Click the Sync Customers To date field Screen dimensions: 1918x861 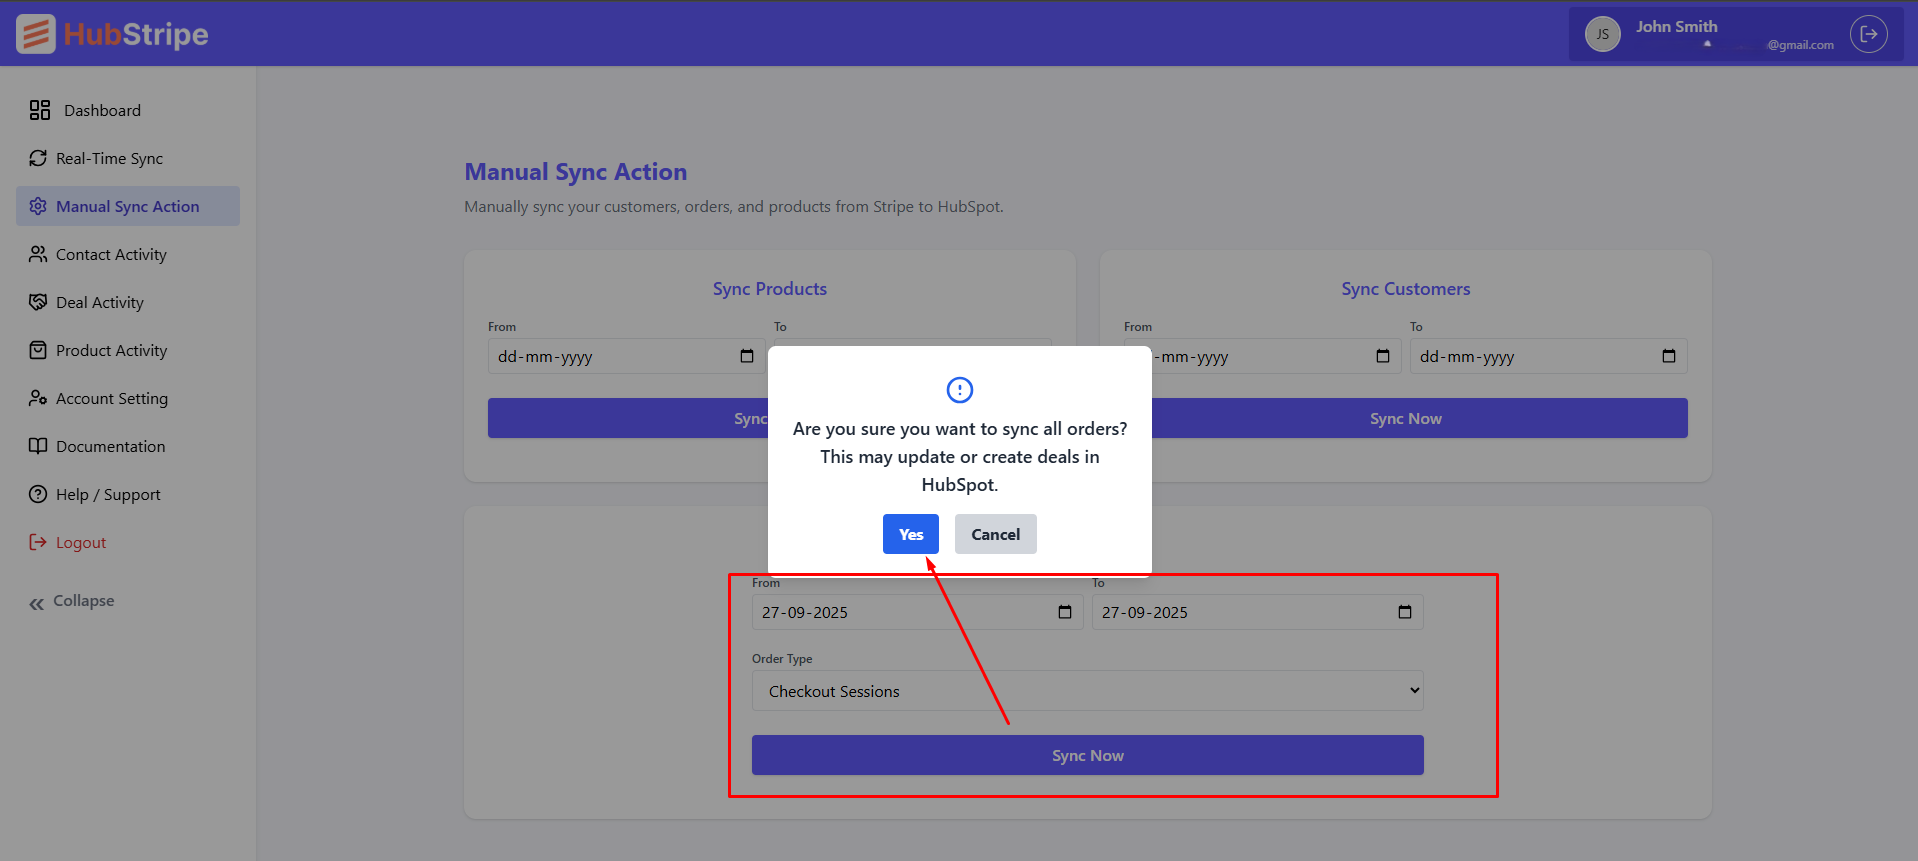1549,356
